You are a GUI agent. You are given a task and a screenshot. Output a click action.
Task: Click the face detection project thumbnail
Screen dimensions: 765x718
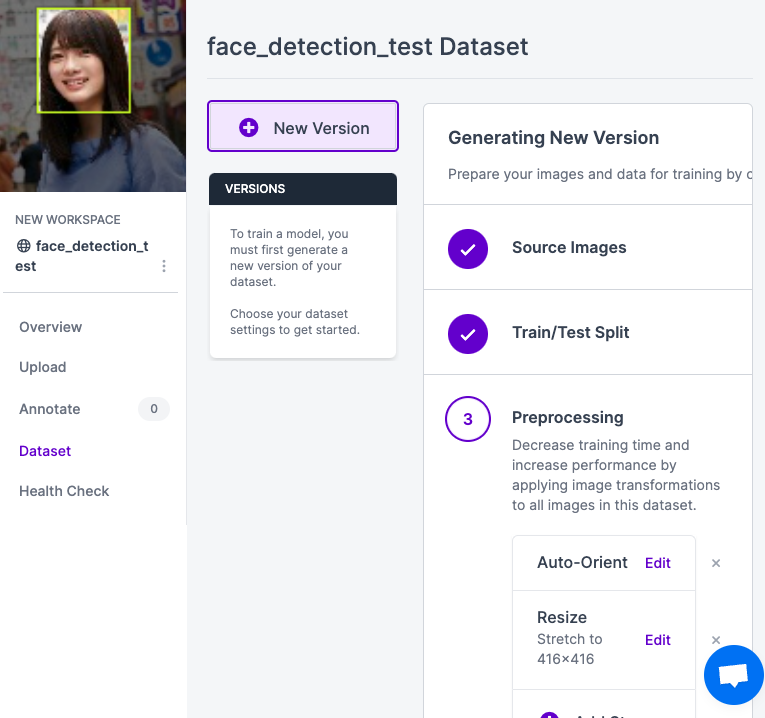coord(92,95)
